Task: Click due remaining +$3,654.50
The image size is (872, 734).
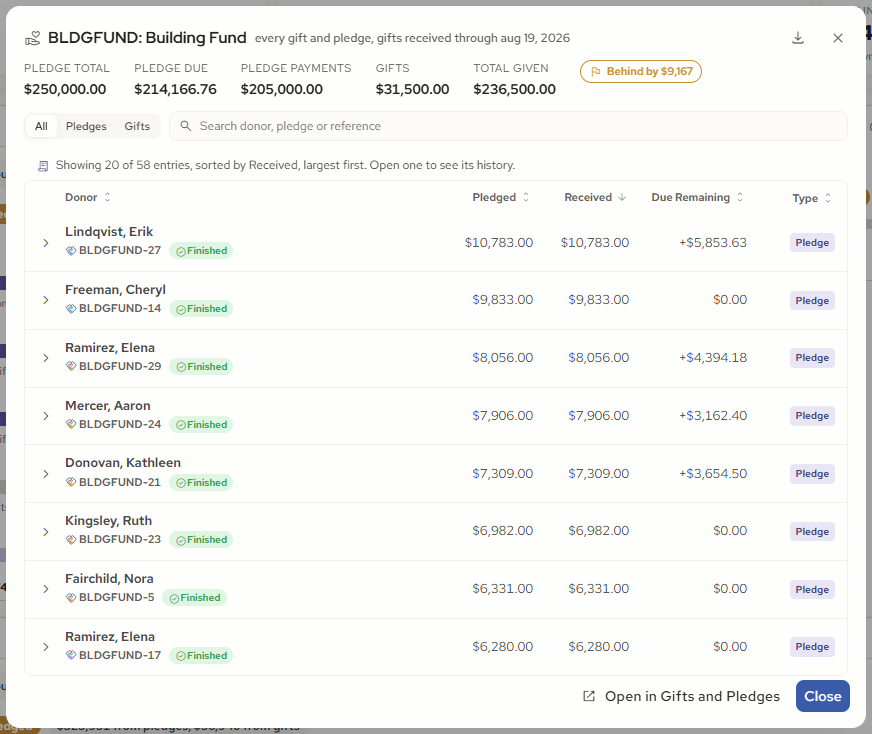Action: 712,473
